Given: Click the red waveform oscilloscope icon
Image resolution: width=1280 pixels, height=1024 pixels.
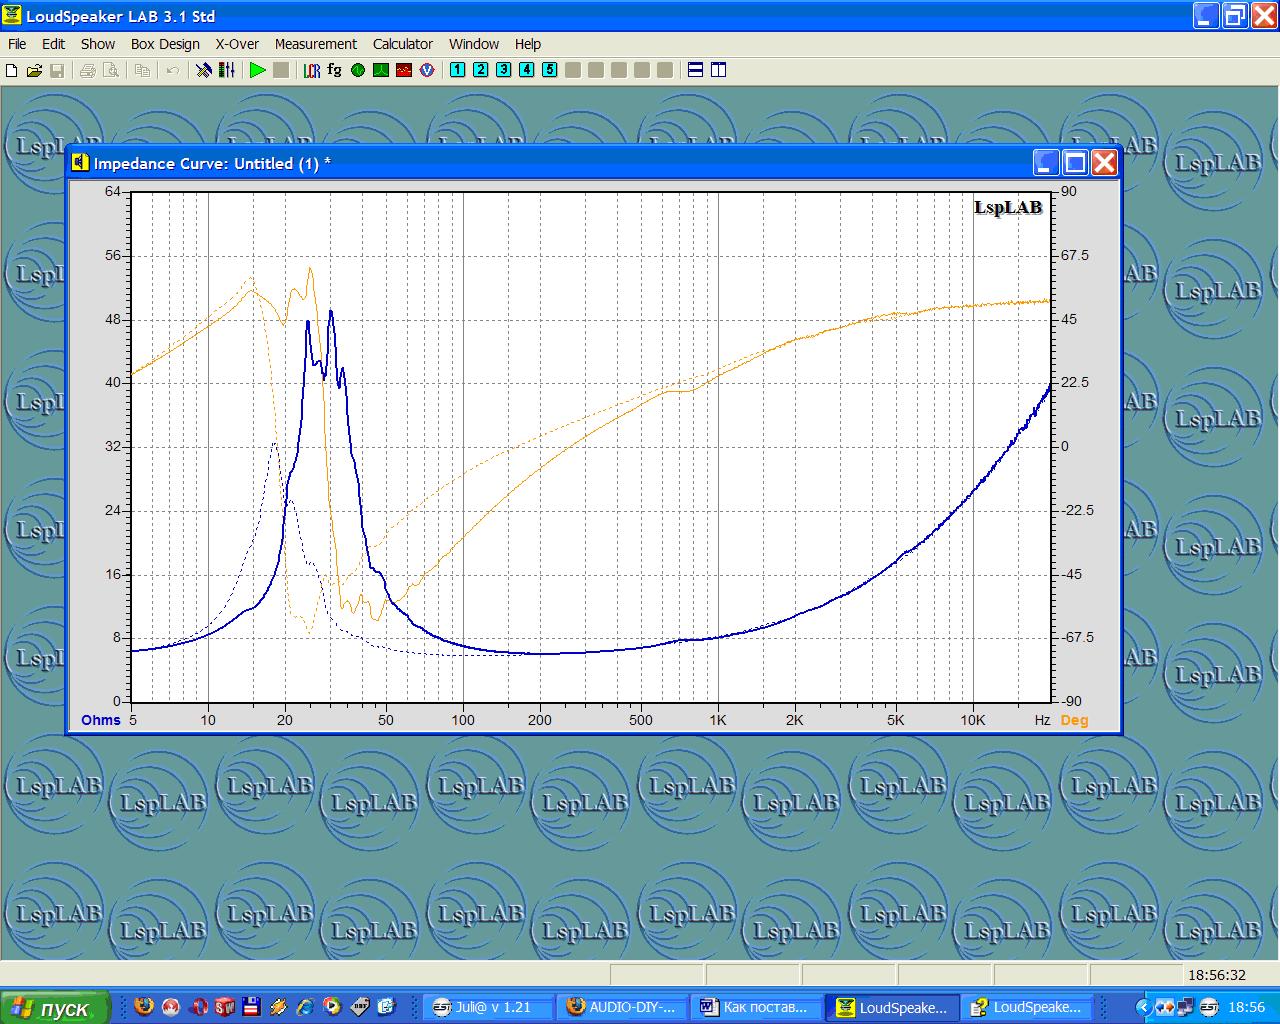Looking at the screenshot, I should click(x=404, y=70).
